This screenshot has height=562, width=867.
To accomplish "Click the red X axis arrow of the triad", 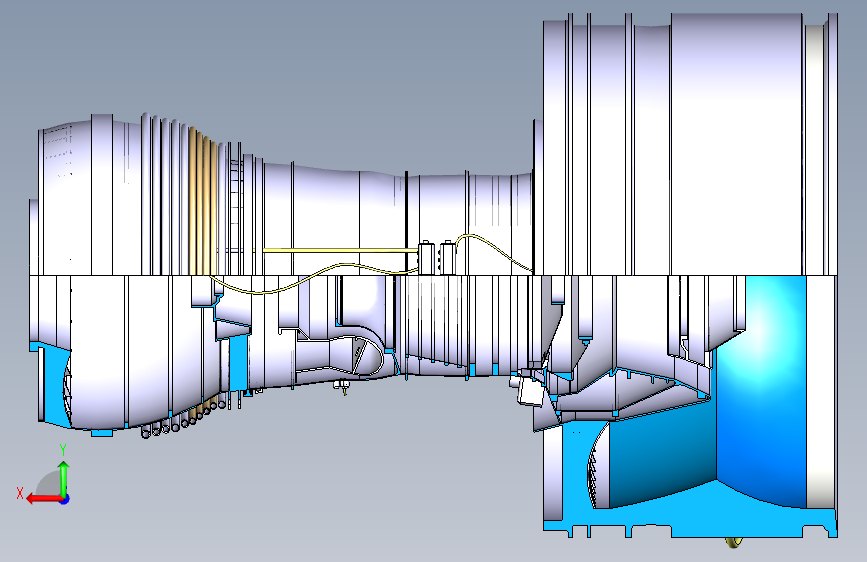I will pyautogui.click(x=43, y=499).
